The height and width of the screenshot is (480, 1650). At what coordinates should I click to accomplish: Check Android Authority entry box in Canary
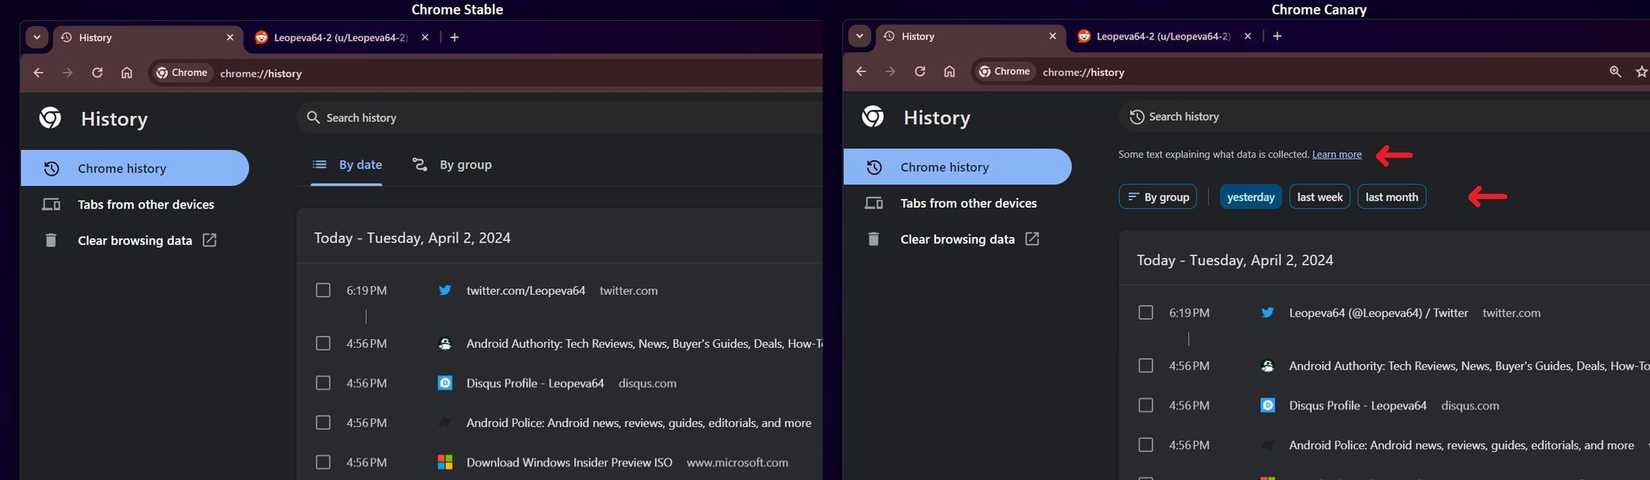pos(1146,366)
